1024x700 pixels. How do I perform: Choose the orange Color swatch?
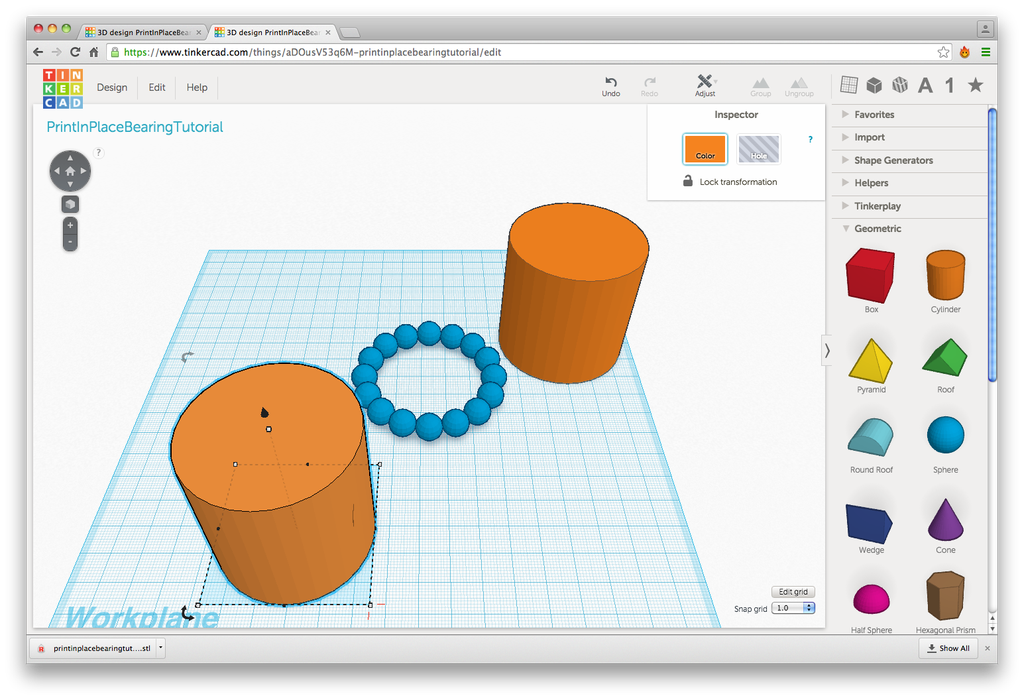[x=705, y=149]
